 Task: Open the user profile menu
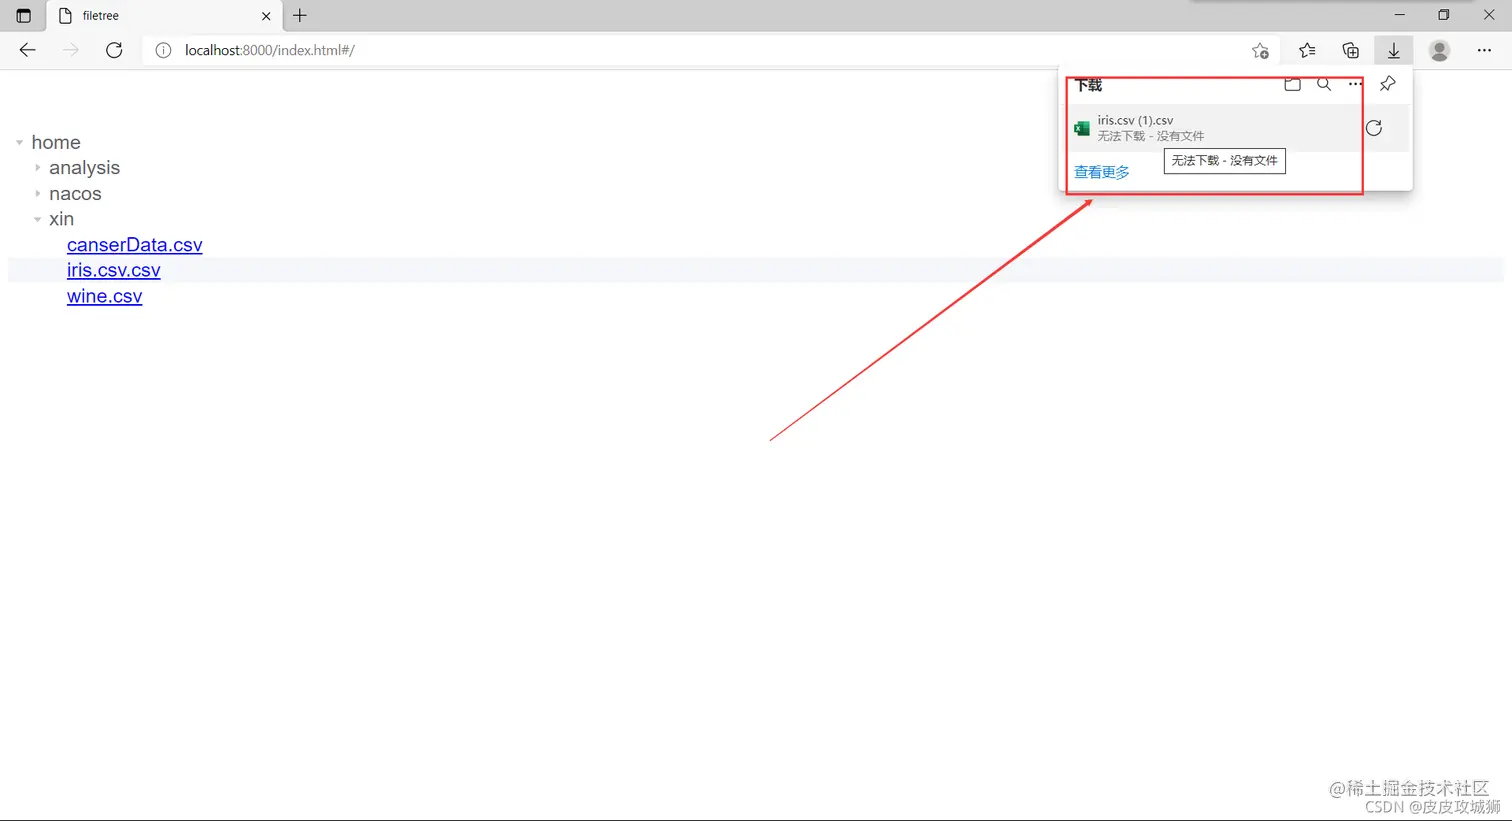coord(1439,50)
